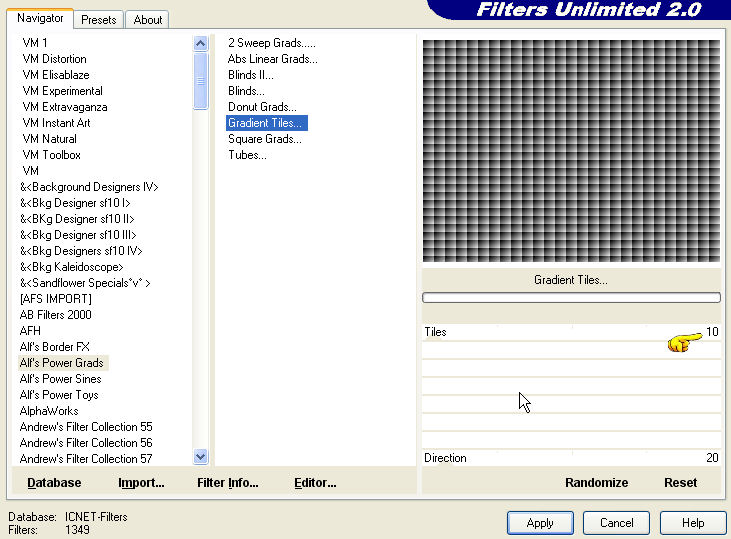The image size is (731, 539).
Task: Select VM Elisablaze category
Action: [56, 75]
